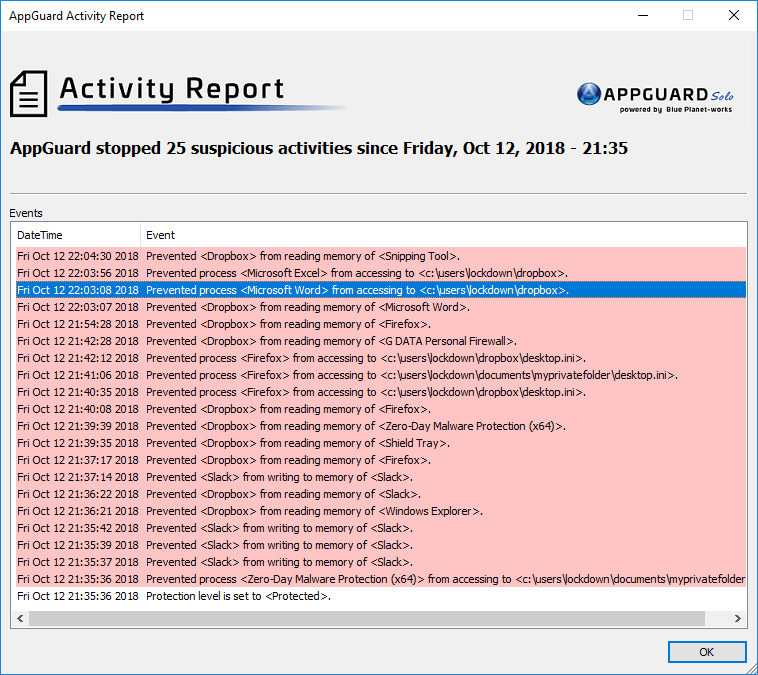The width and height of the screenshot is (758, 675).
Task: Click the AppGuard Solo logo
Action: coord(655,97)
